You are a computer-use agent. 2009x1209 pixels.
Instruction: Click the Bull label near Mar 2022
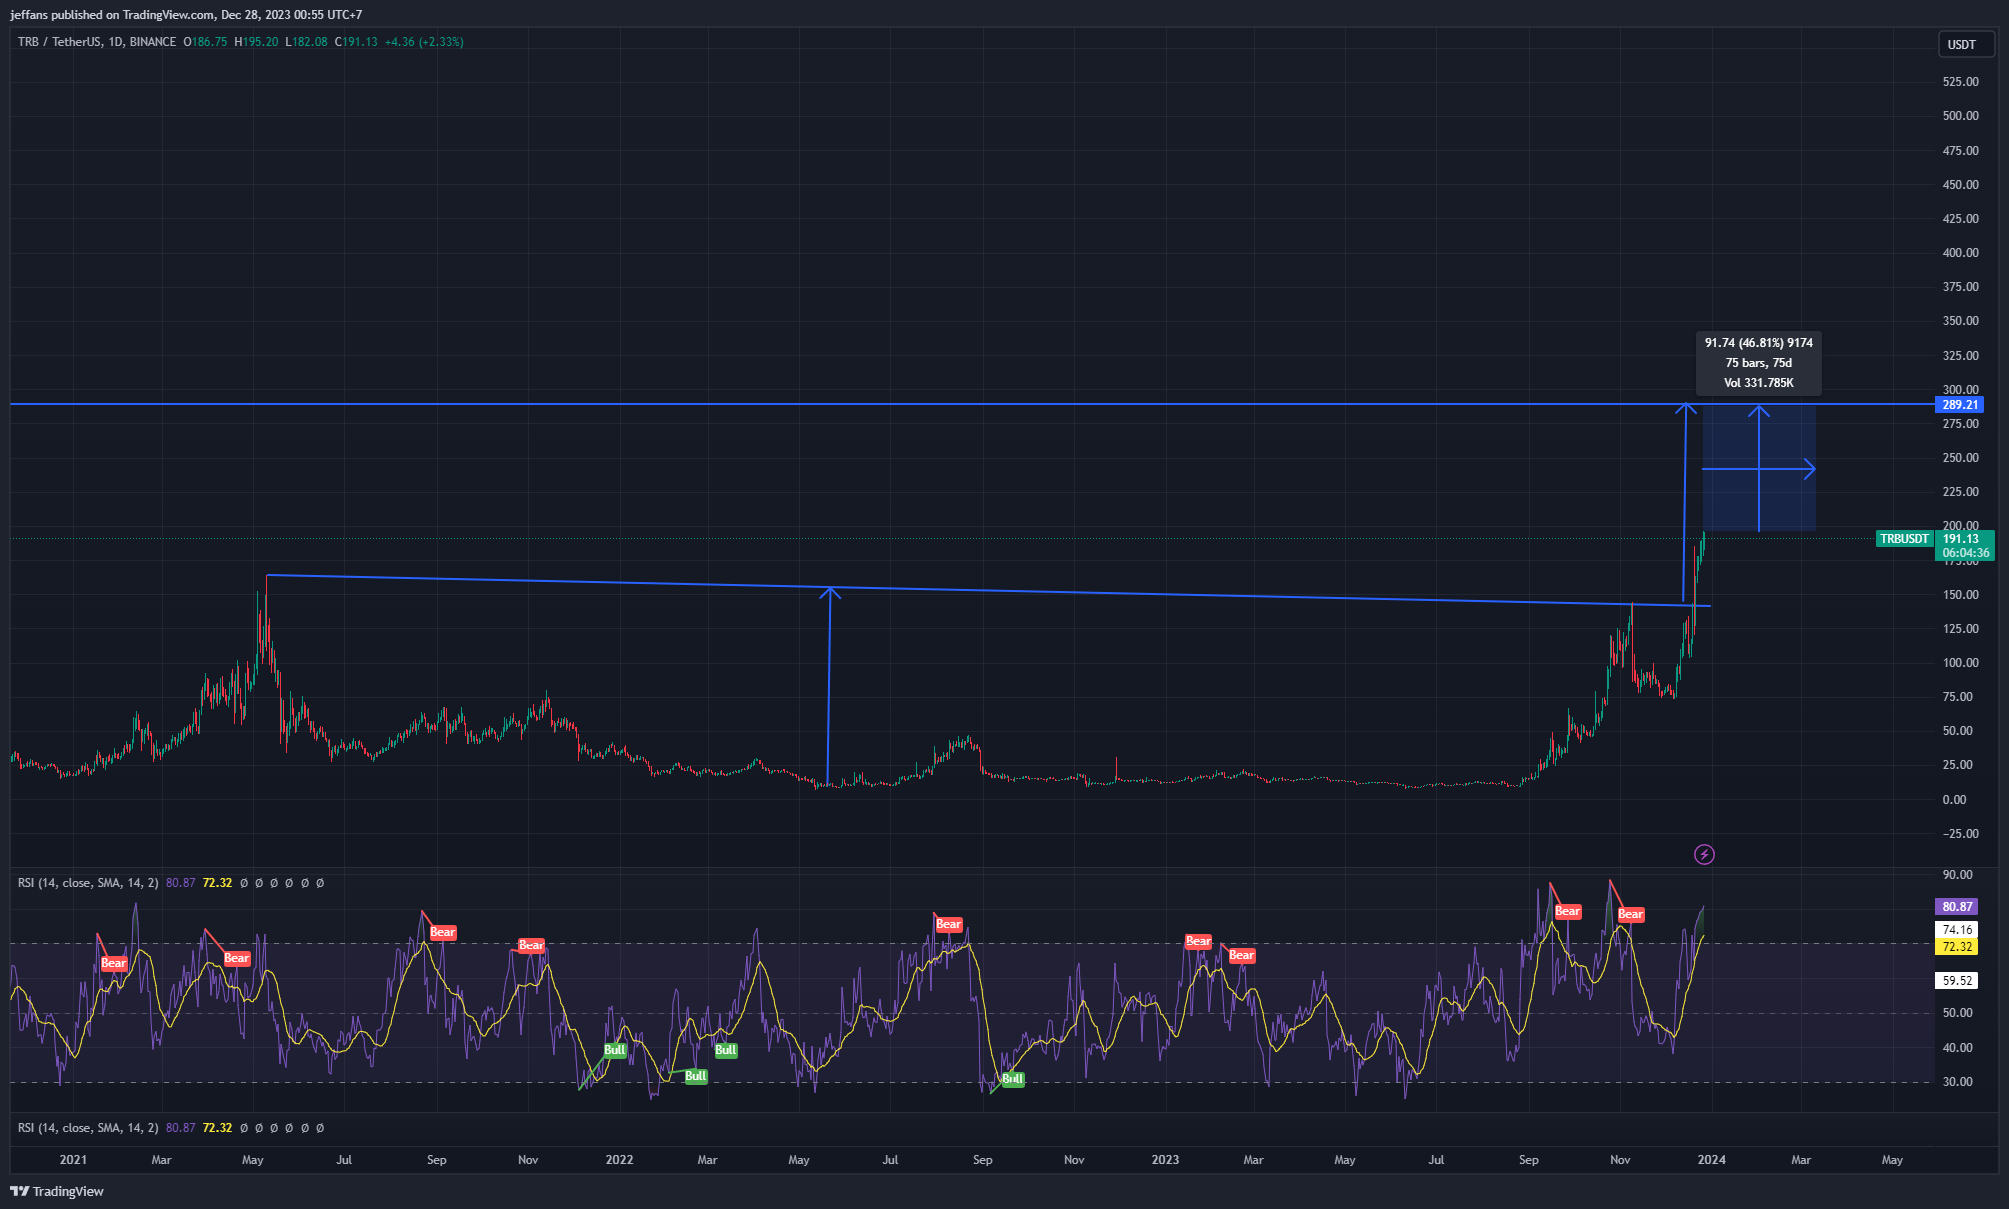[x=726, y=1050]
